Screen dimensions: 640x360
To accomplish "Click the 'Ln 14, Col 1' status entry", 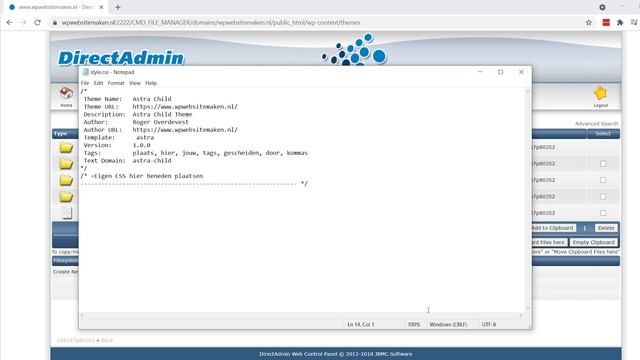I will 361,324.
